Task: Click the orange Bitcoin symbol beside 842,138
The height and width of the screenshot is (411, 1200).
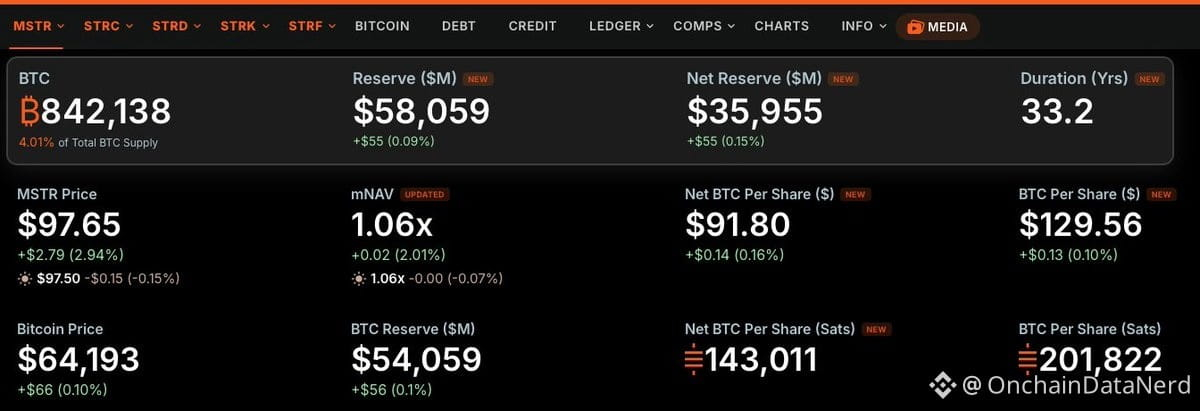Action: click(29, 111)
